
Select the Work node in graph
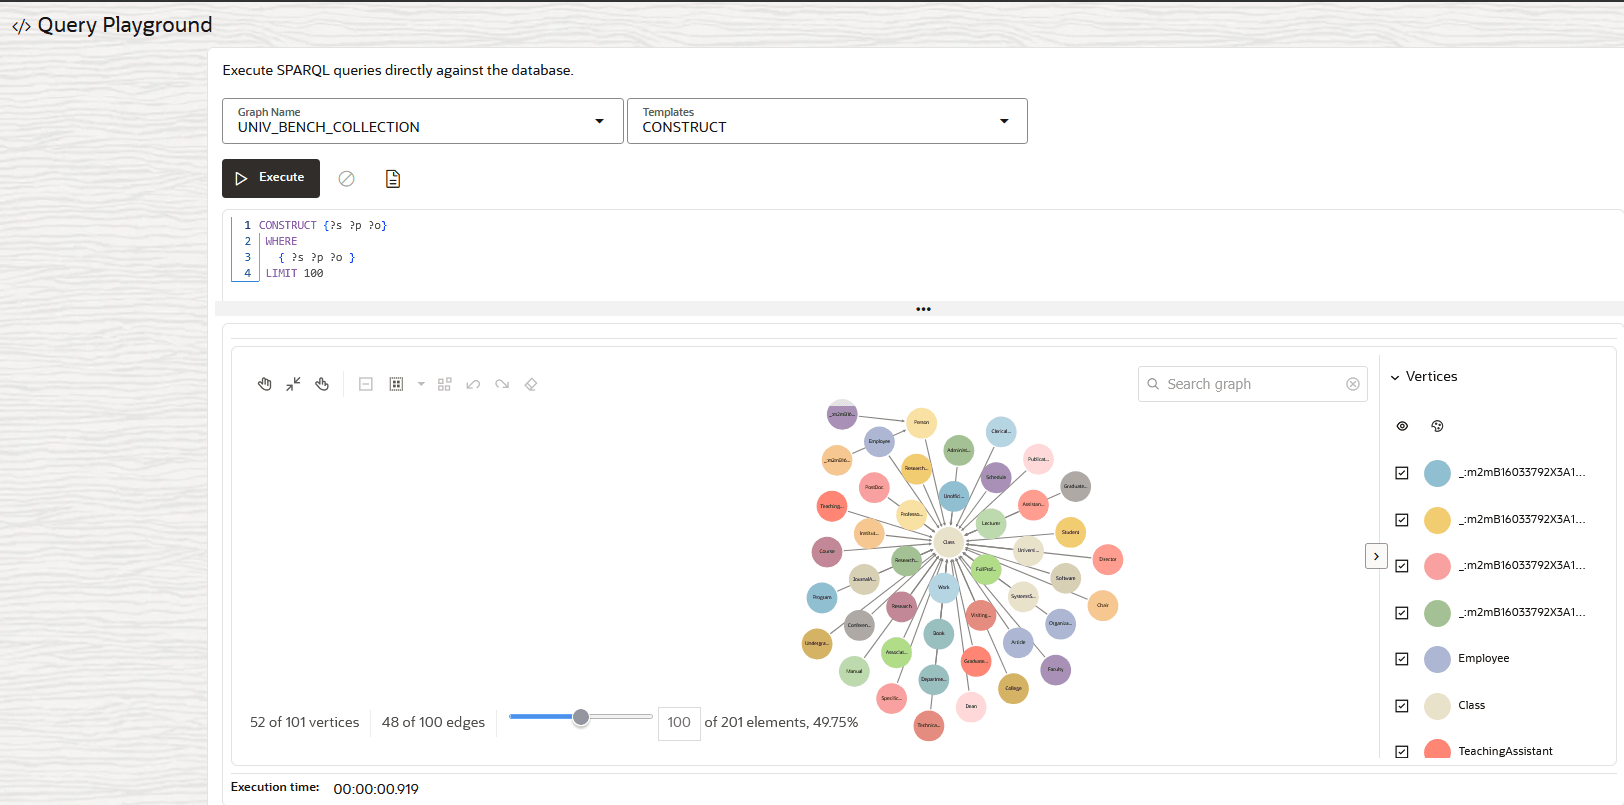point(943,587)
